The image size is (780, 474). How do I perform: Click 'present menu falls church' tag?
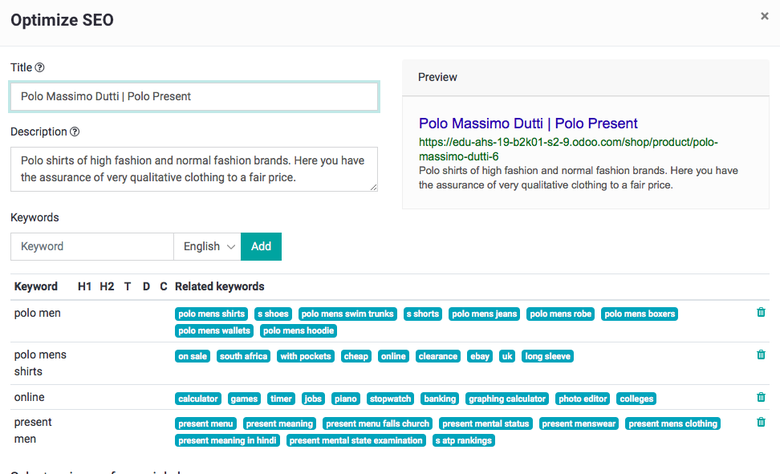point(377,424)
